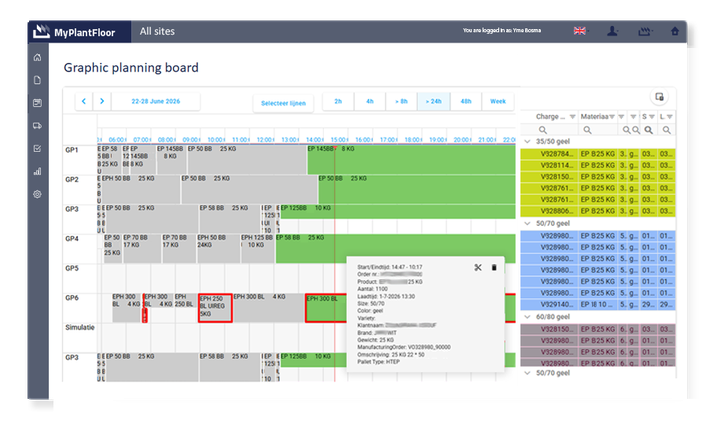713x424 pixels.
Task: Open Materiaal column filter dropdown
Action: pyautogui.click(x=612, y=117)
